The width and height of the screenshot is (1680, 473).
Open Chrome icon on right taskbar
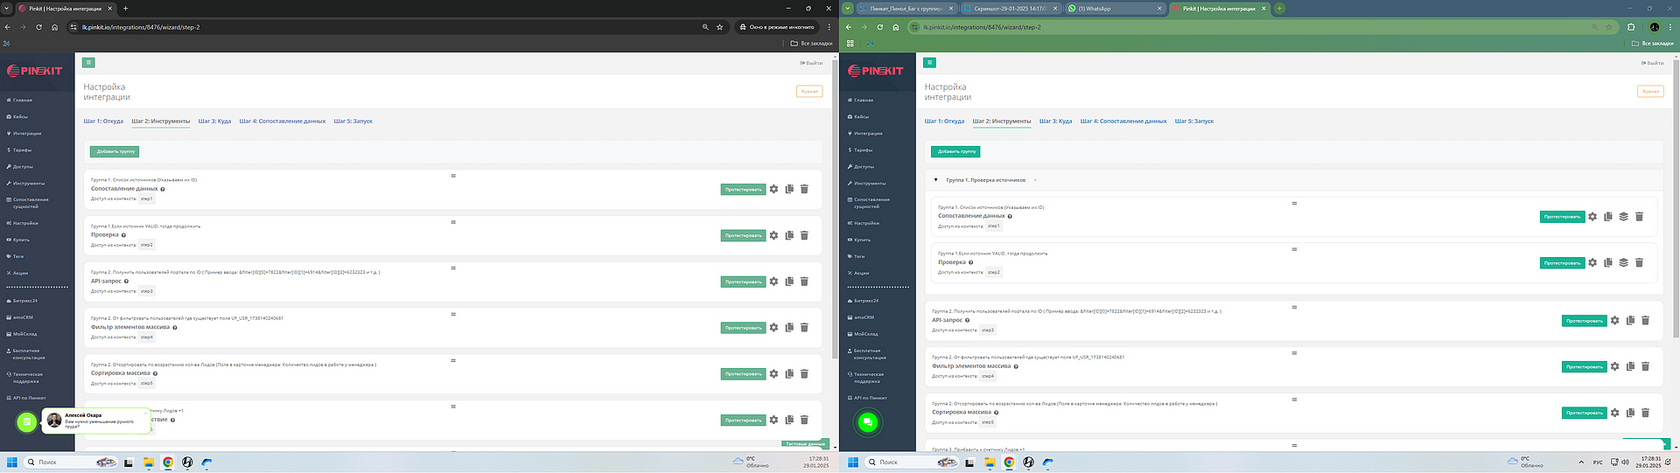point(1008,462)
